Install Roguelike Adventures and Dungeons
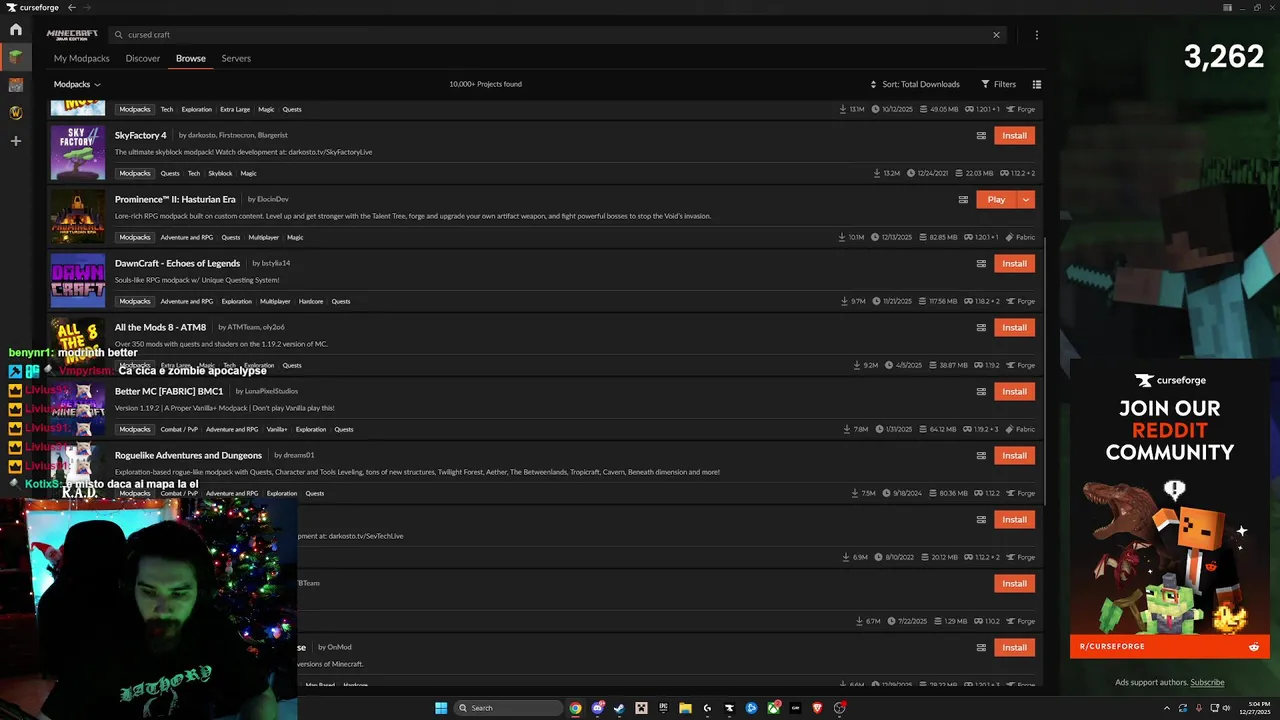Screen dimensions: 1280x720 1014,455
